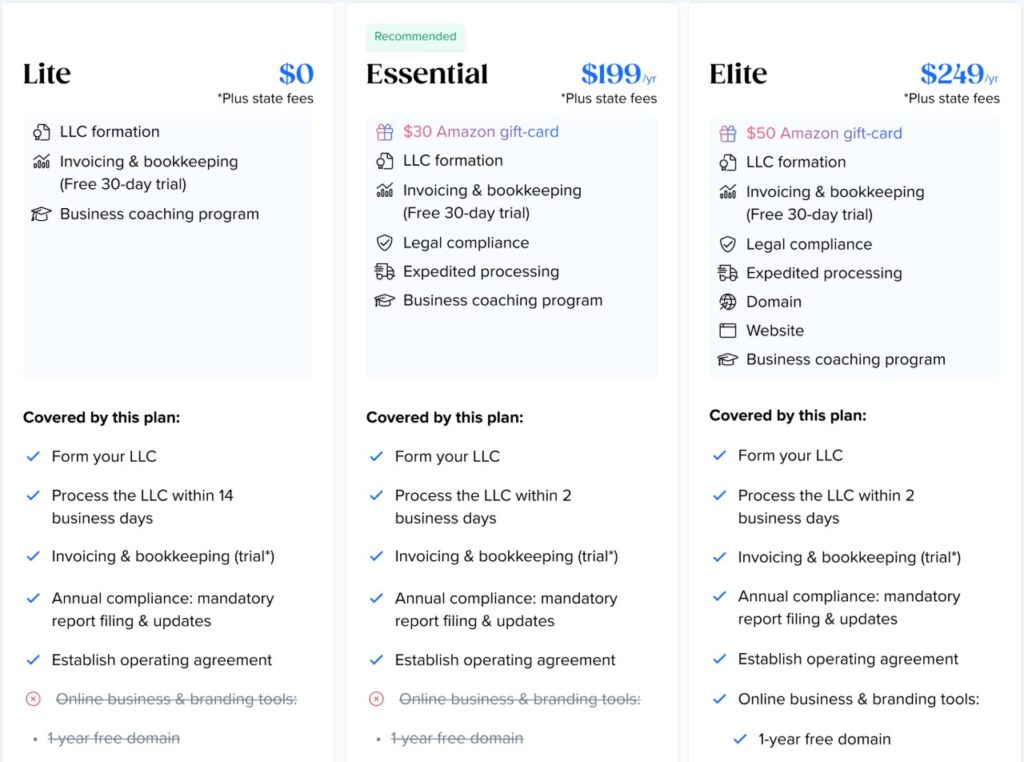Click the $50 Amazon gift-card text
Screen dimensions: 1024x762
(824, 133)
